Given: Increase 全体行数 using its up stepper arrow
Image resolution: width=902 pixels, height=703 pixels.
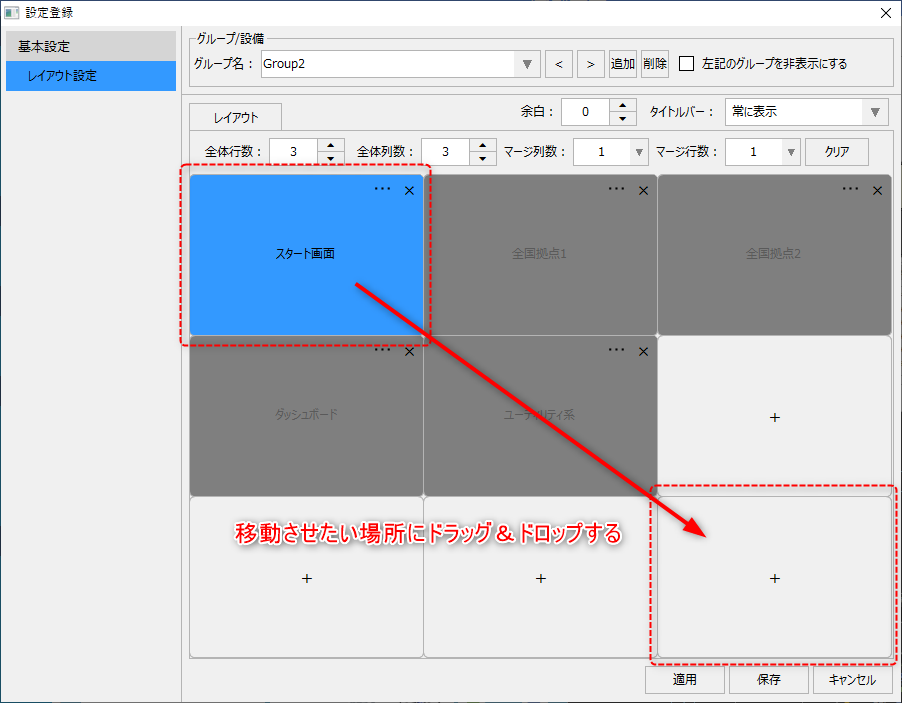Looking at the screenshot, I should [330, 146].
